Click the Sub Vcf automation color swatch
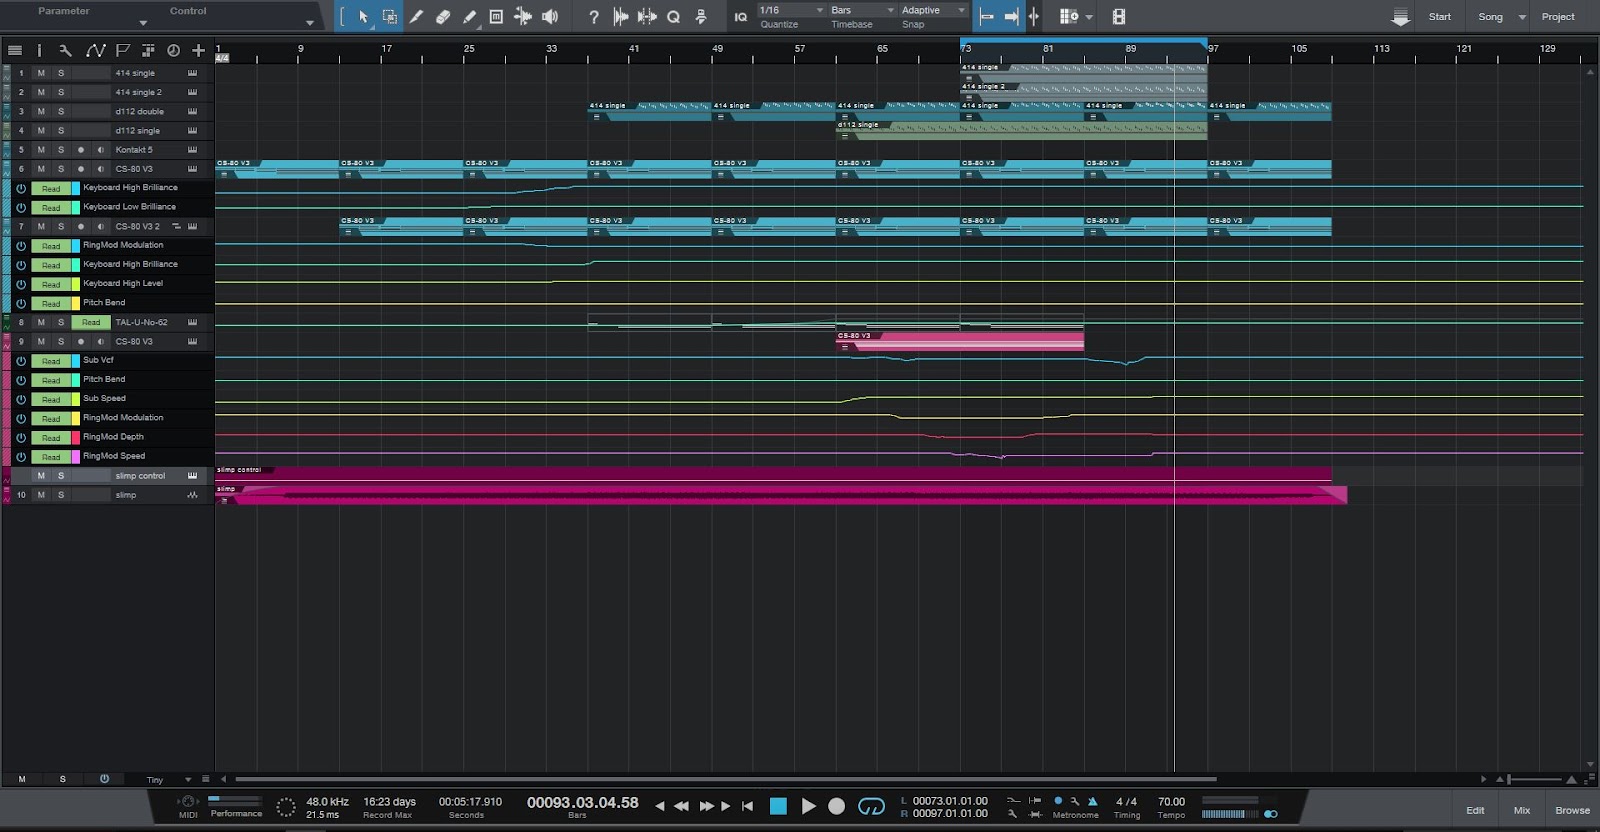The image size is (1600, 832). pyautogui.click(x=75, y=361)
